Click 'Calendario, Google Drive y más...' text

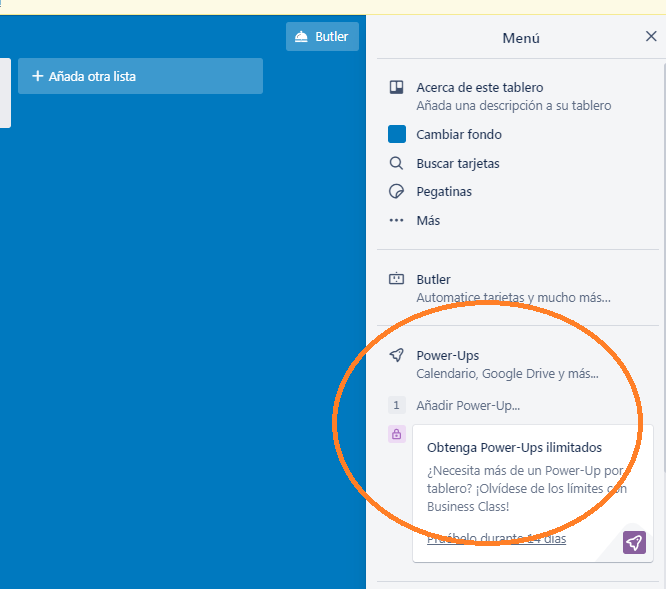[x=508, y=374]
